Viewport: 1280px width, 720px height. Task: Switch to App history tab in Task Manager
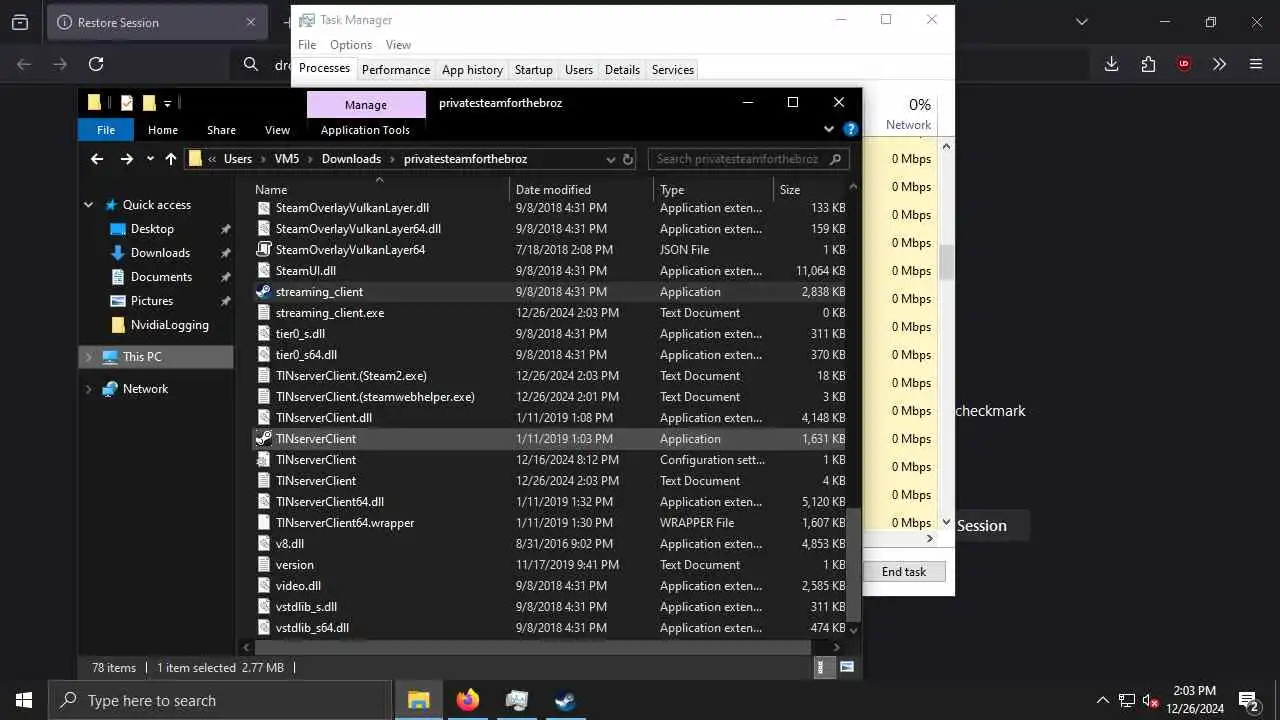coord(472,70)
